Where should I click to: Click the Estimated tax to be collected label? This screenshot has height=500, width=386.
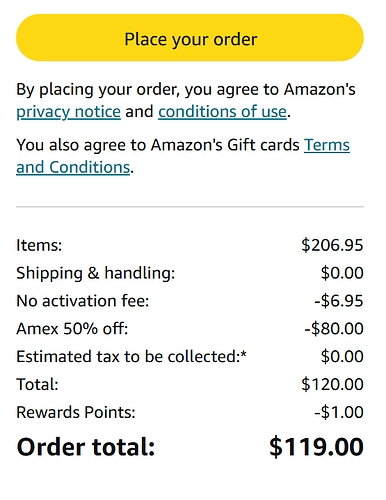click(x=131, y=357)
